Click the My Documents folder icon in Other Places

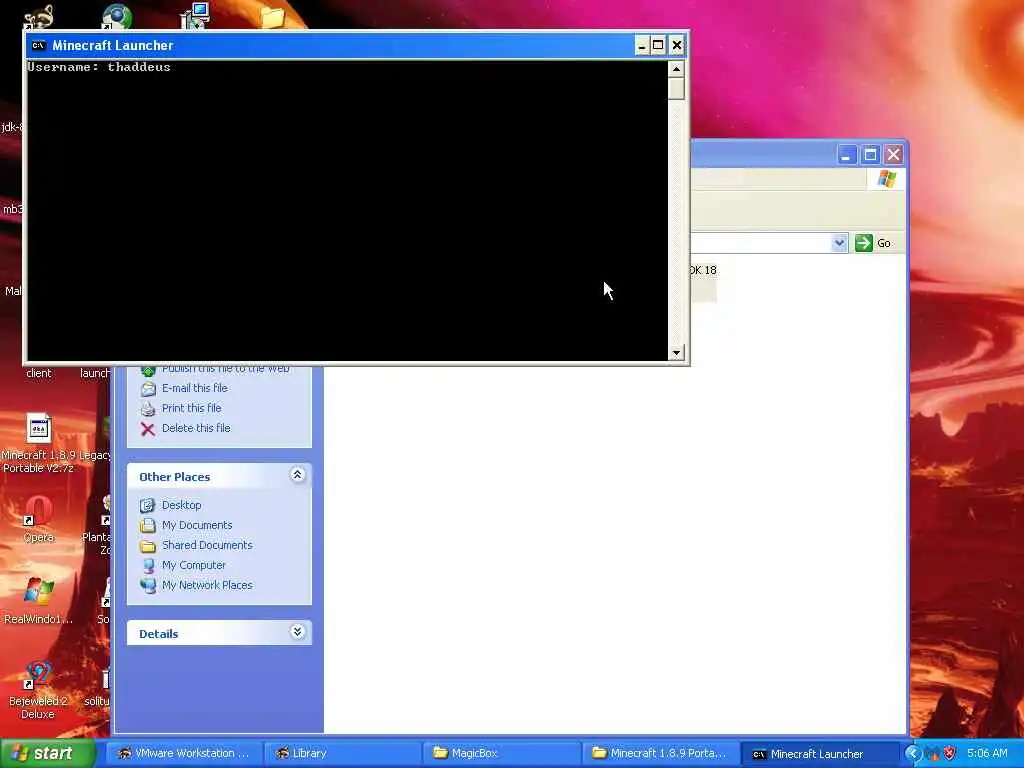pyautogui.click(x=148, y=526)
